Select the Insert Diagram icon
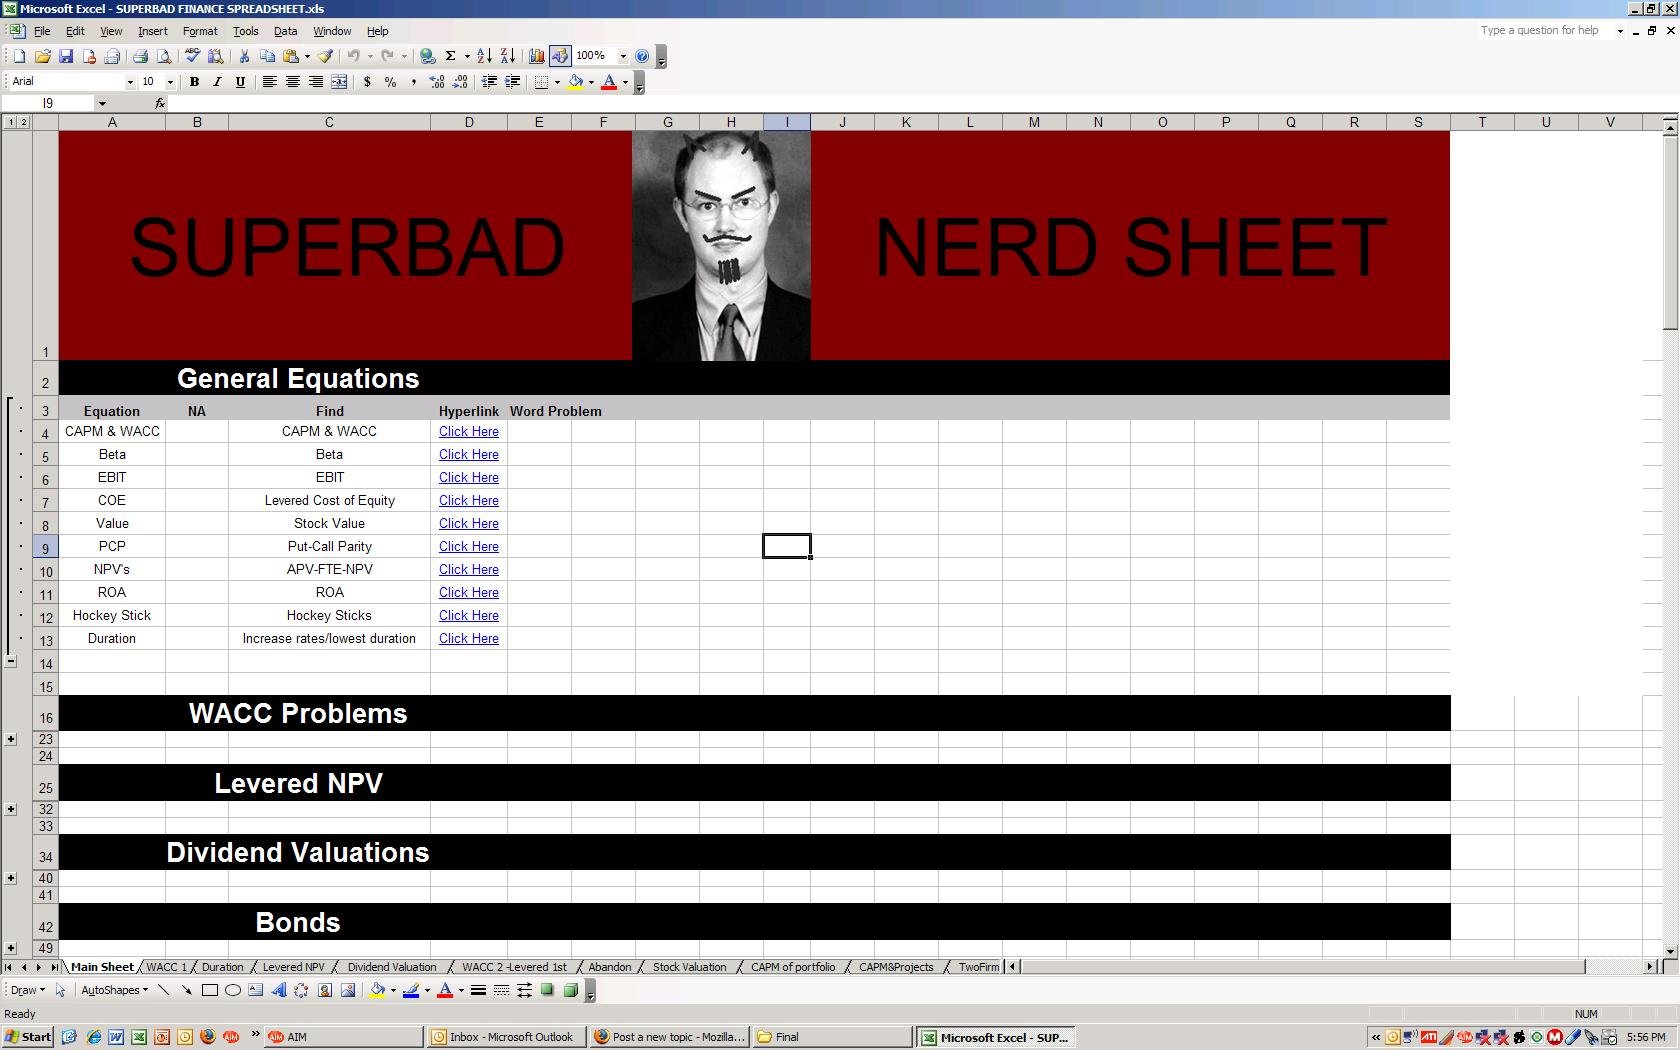This screenshot has height=1050, width=1680. [x=303, y=991]
